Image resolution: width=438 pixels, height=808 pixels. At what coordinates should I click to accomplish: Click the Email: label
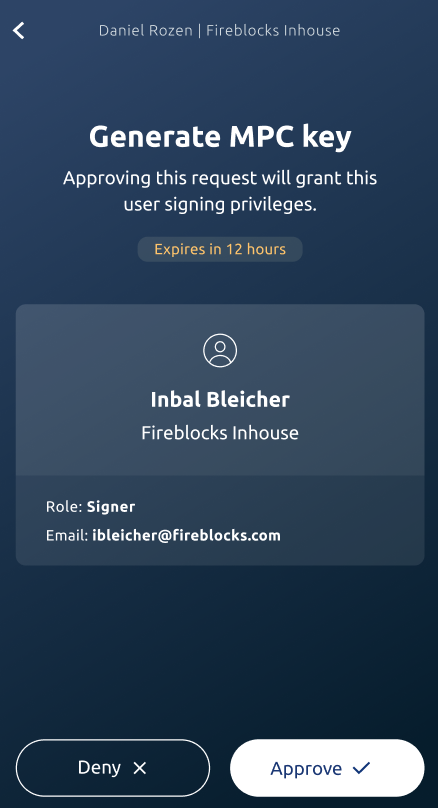click(x=67, y=535)
